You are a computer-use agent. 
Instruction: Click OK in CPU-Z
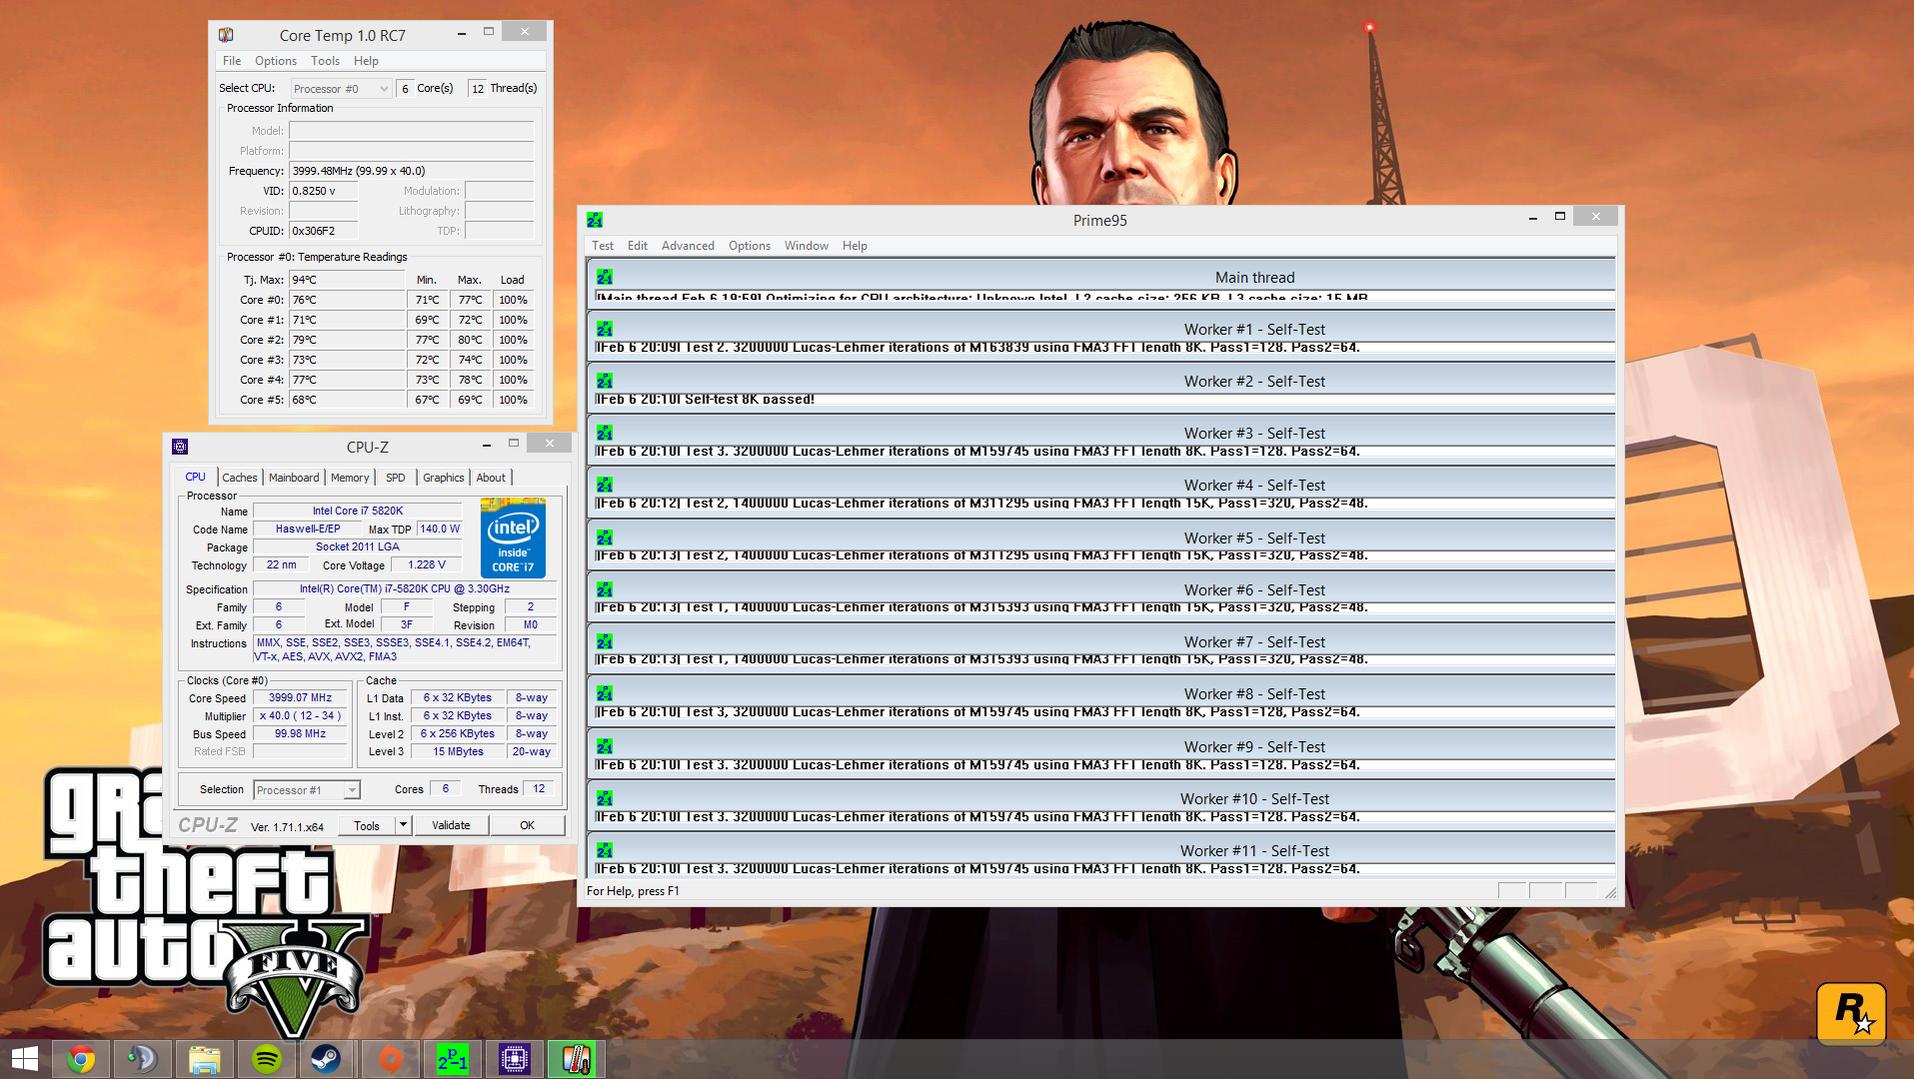click(527, 825)
